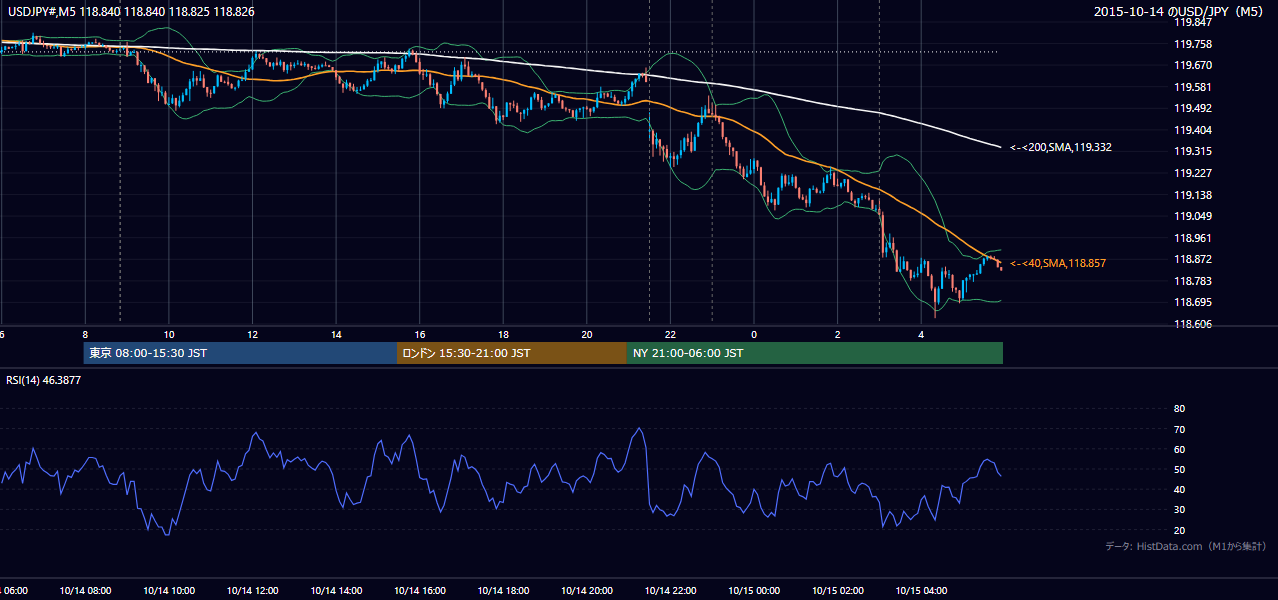Image resolution: width=1278 pixels, height=600 pixels.
Task: Click hour label 18 under the price chart
Action: (503, 335)
